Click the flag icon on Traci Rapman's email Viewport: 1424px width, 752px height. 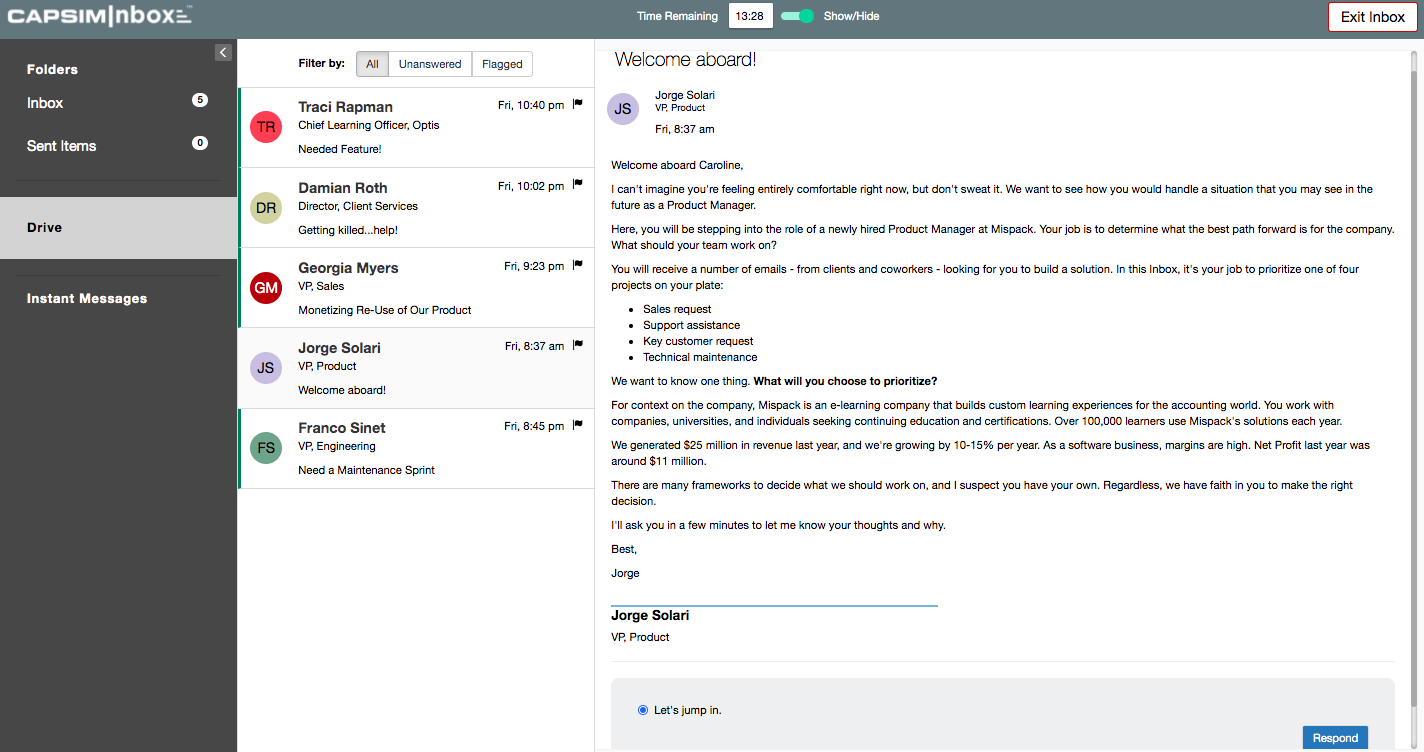(x=578, y=104)
